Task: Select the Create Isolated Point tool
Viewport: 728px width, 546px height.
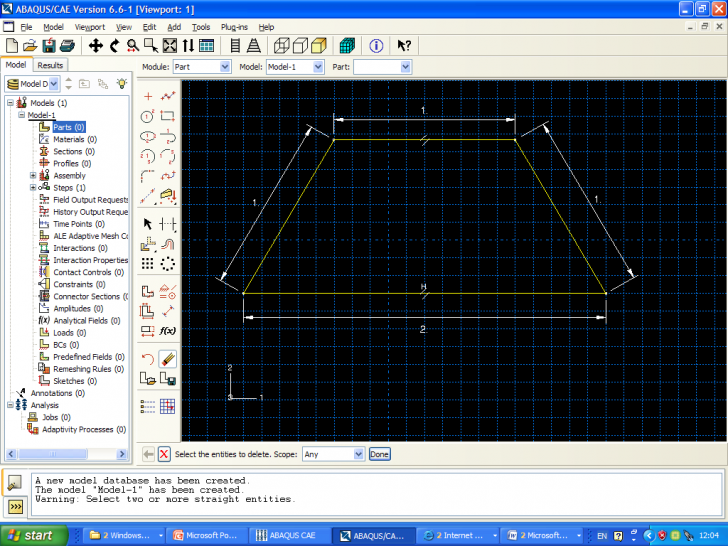Action: pos(148,97)
